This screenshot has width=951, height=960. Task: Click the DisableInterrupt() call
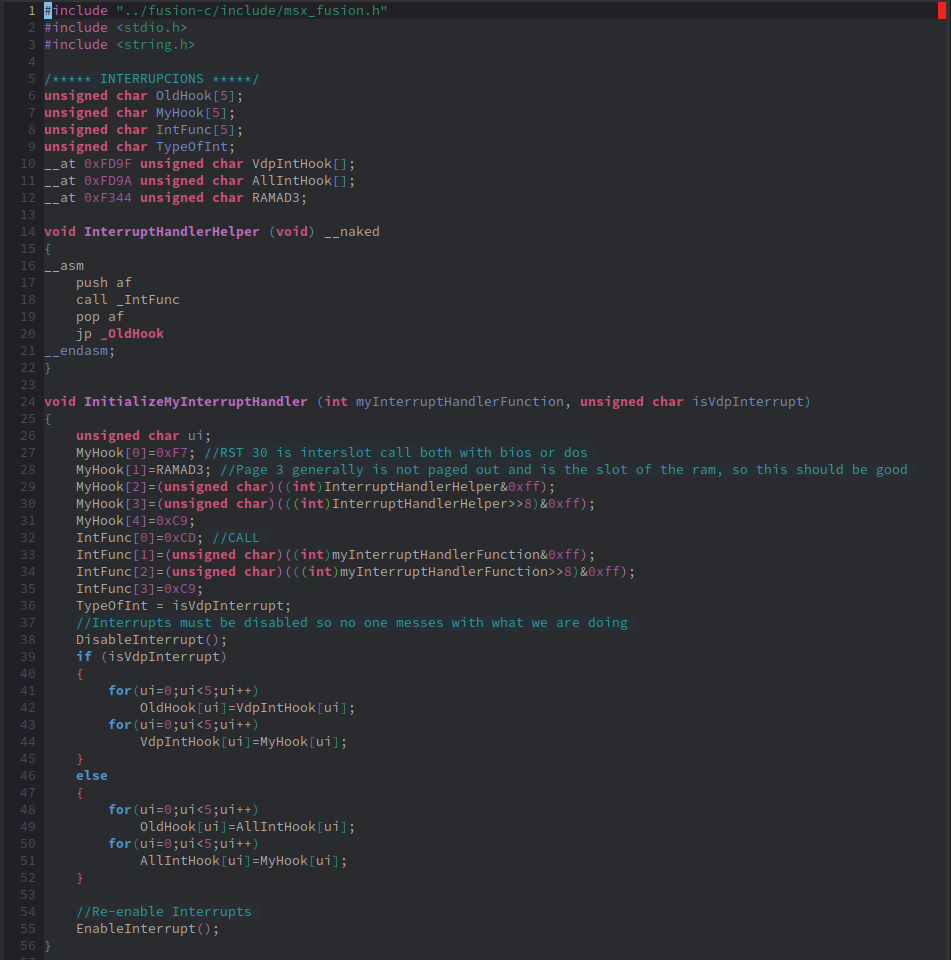151,640
